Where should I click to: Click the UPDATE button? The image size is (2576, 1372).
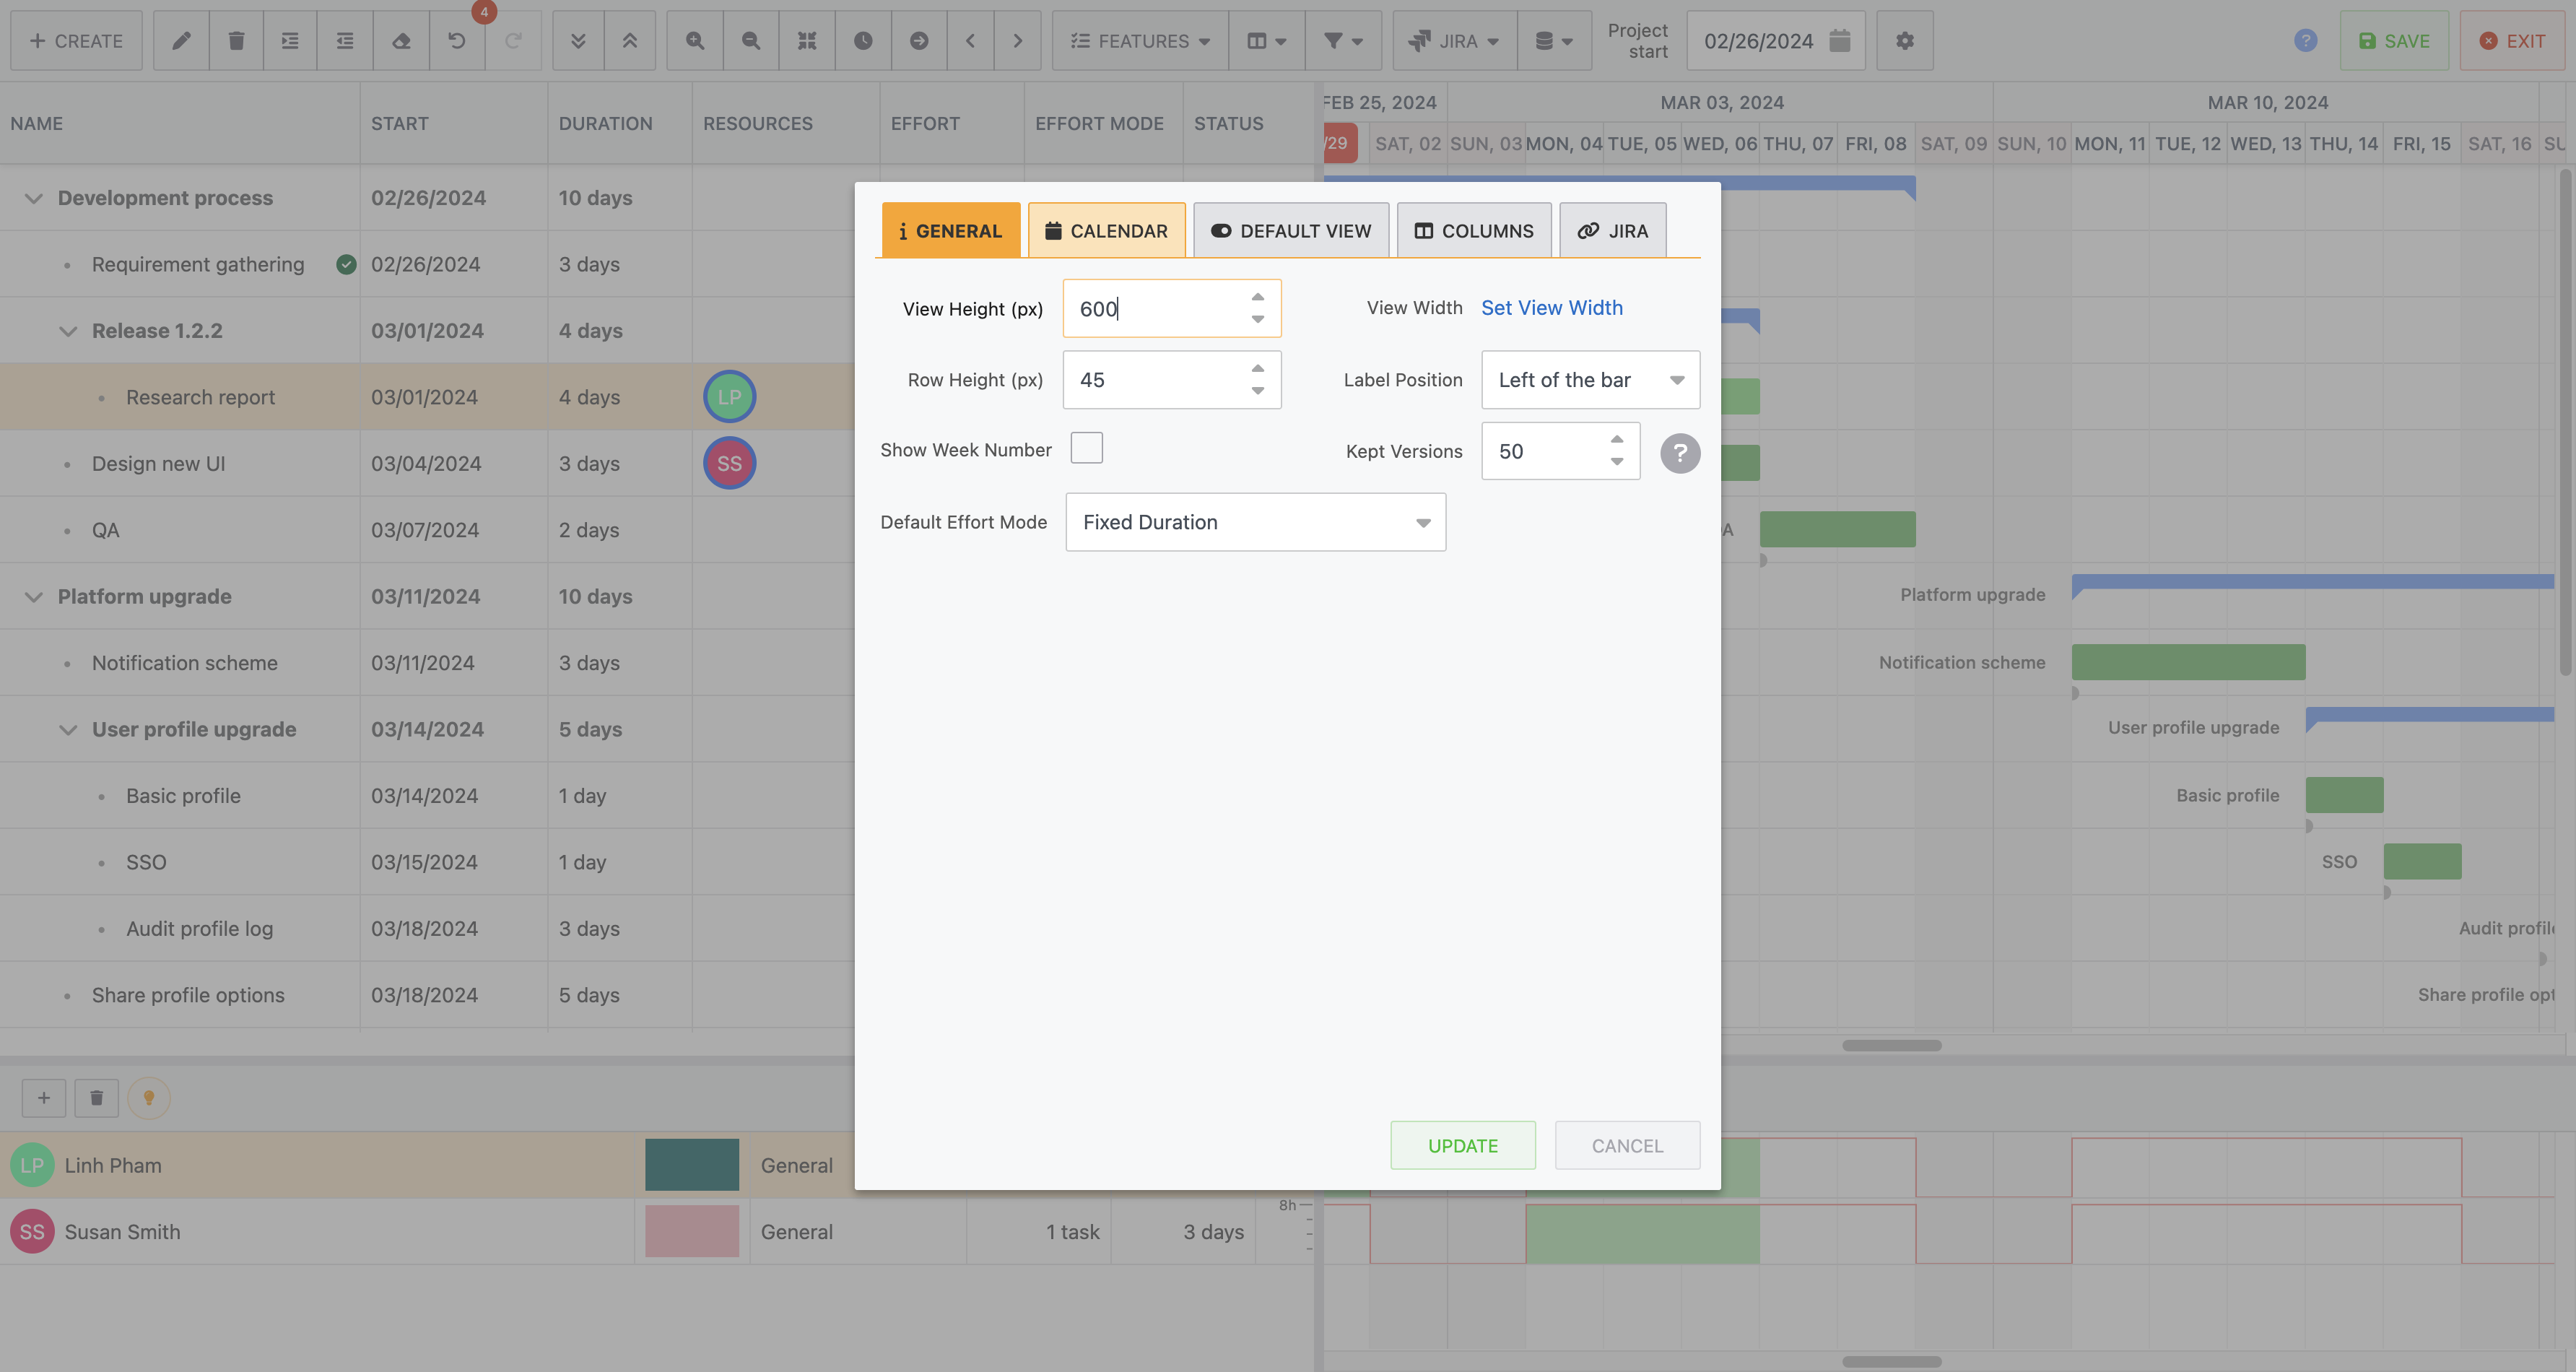click(x=1462, y=1144)
